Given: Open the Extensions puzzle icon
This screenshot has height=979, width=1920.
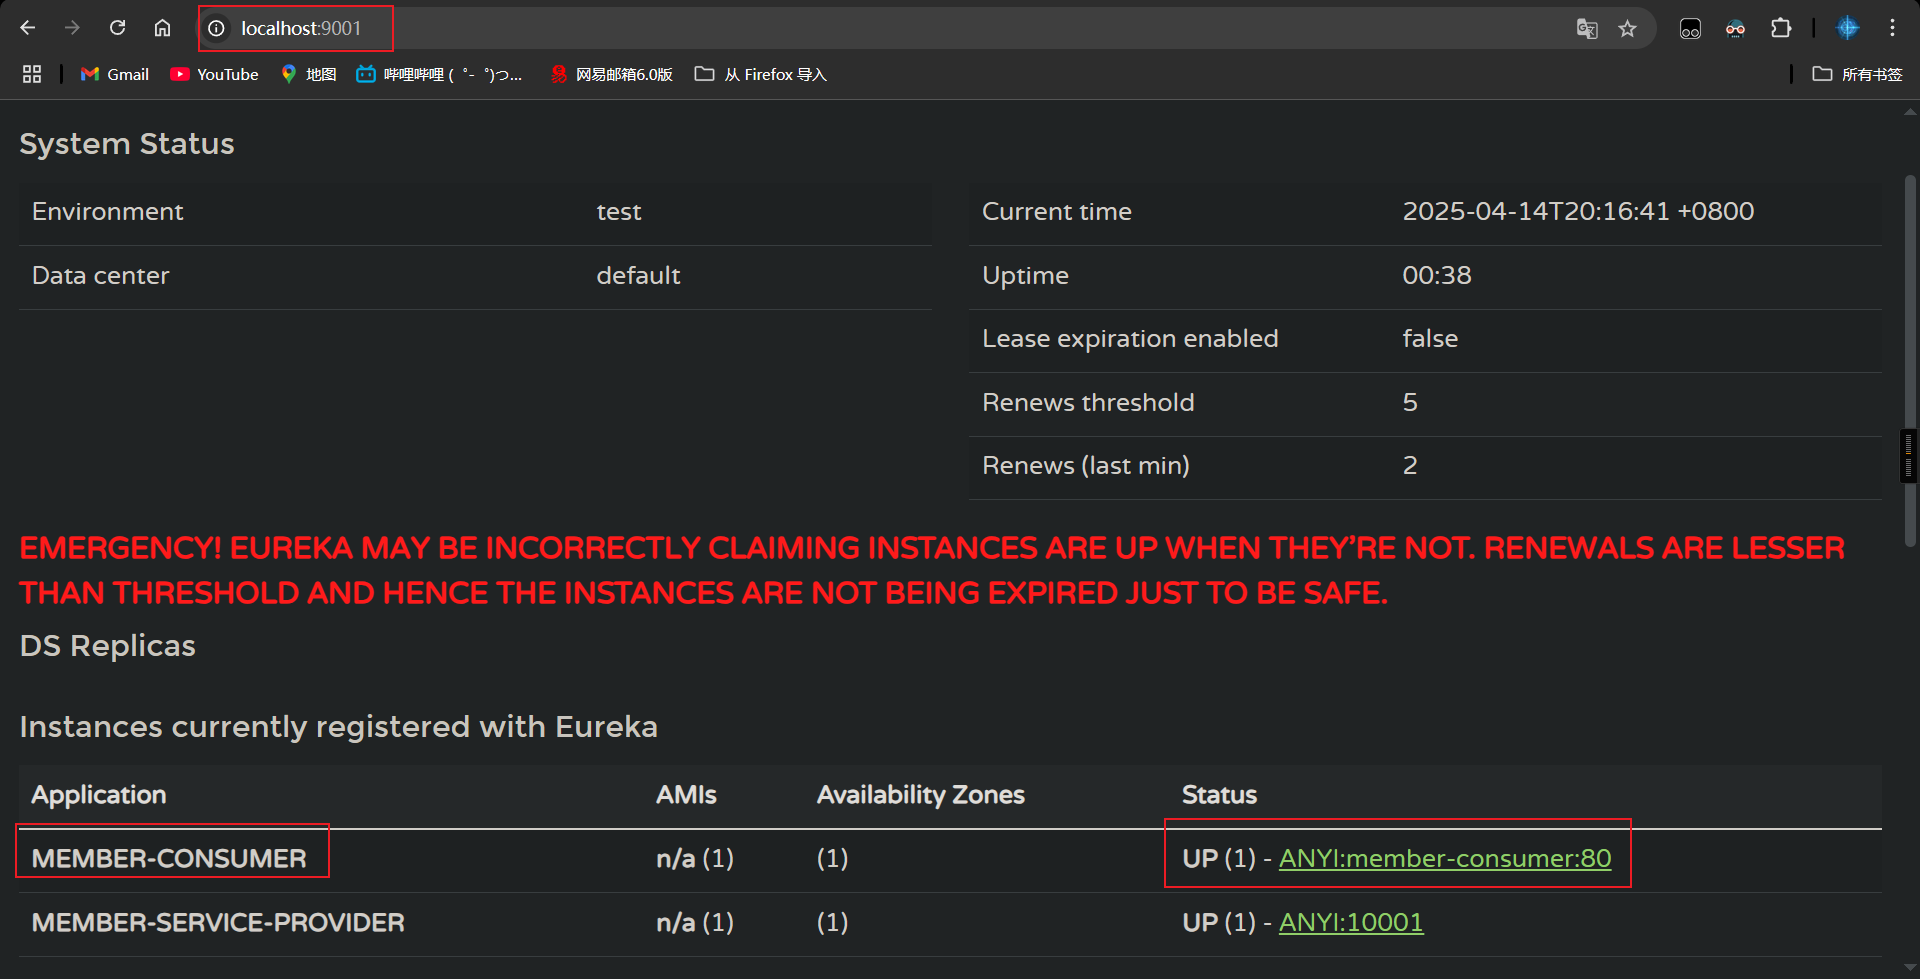Looking at the screenshot, I should pyautogui.click(x=1780, y=28).
